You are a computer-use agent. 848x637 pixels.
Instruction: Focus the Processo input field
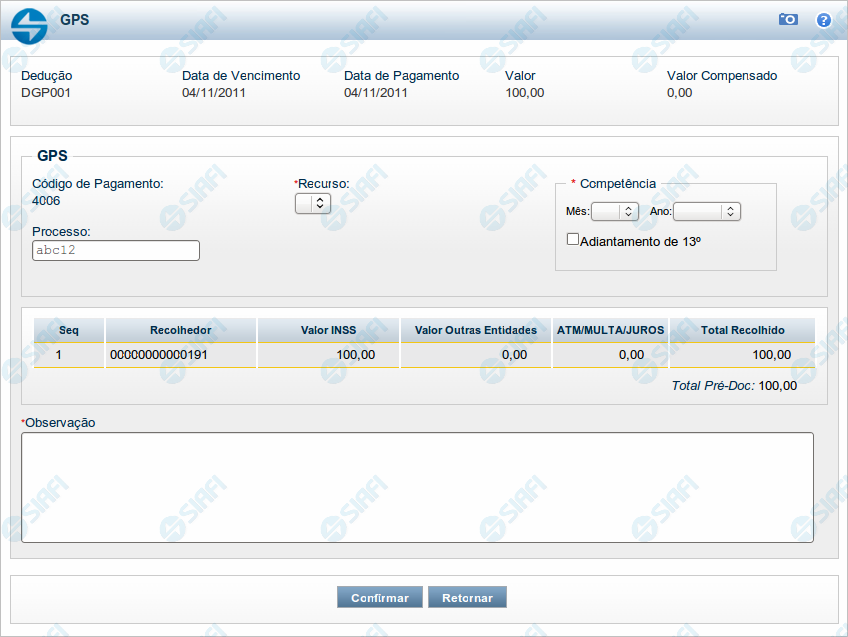pyautogui.click(x=116, y=251)
